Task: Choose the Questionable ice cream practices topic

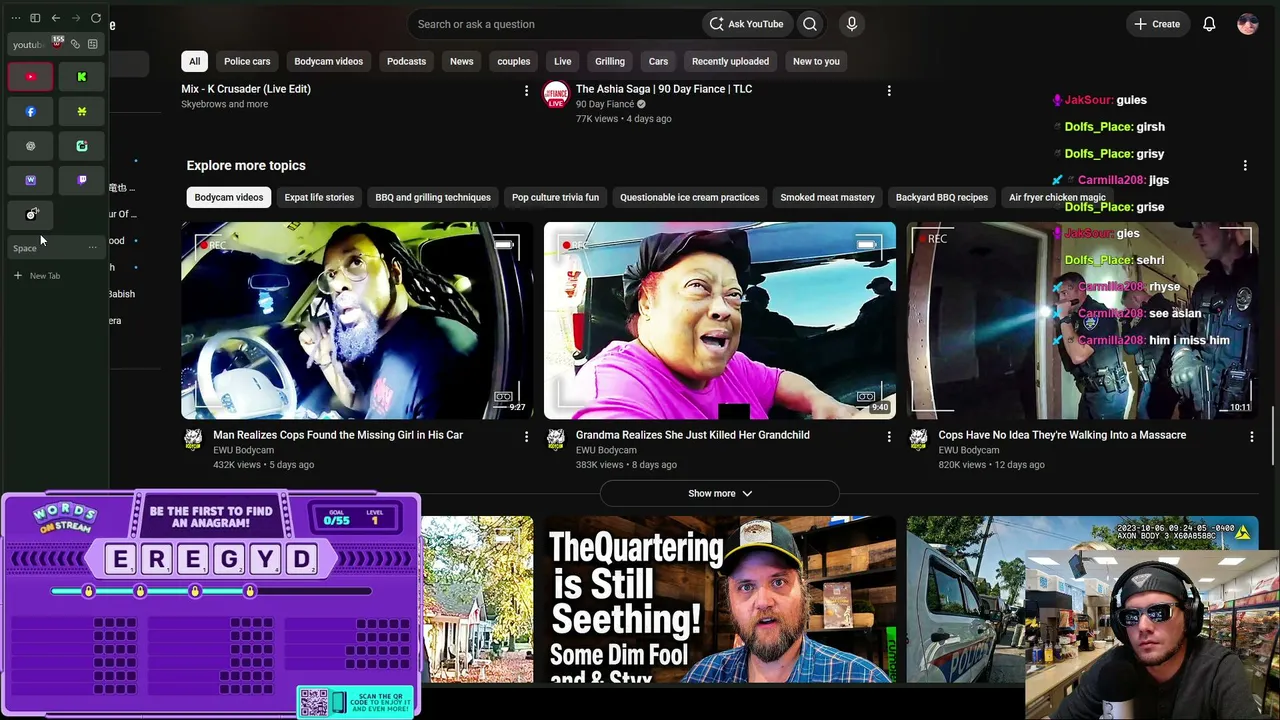Action: coord(689,197)
